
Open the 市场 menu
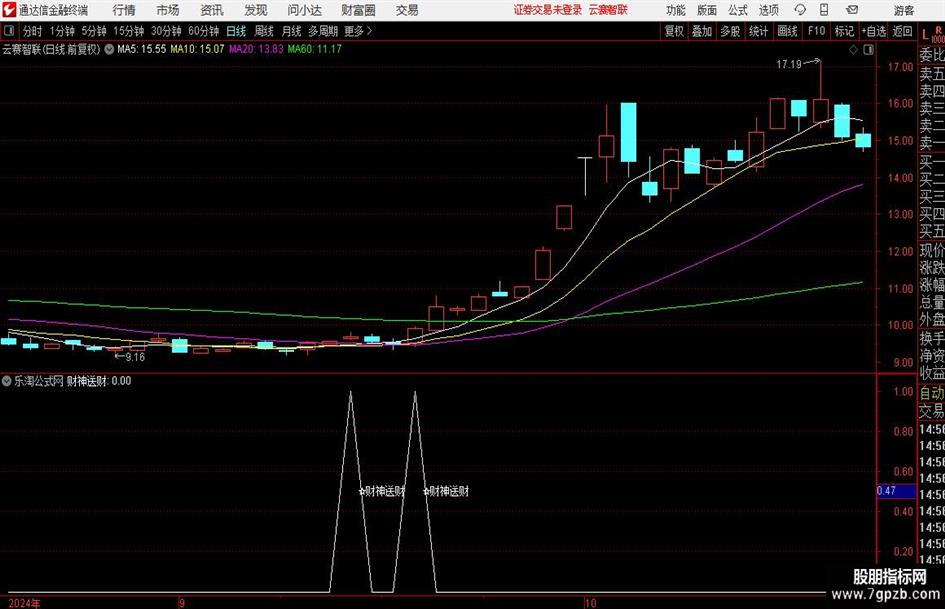pyautogui.click(x=168, y=10)
